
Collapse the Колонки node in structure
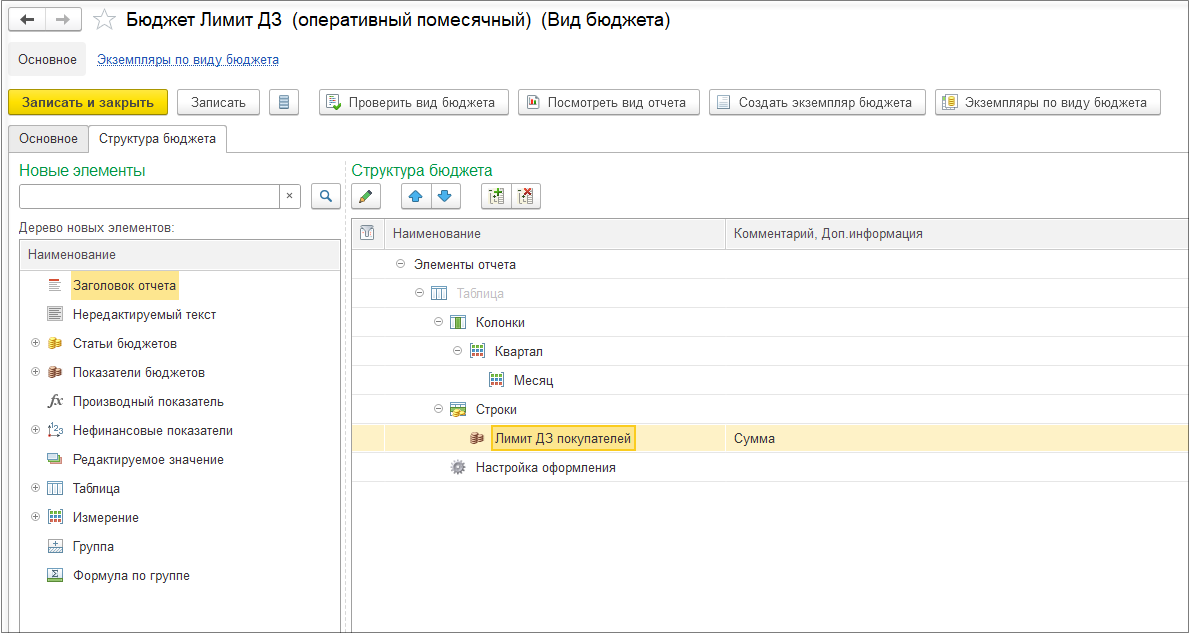click(438, 322)
